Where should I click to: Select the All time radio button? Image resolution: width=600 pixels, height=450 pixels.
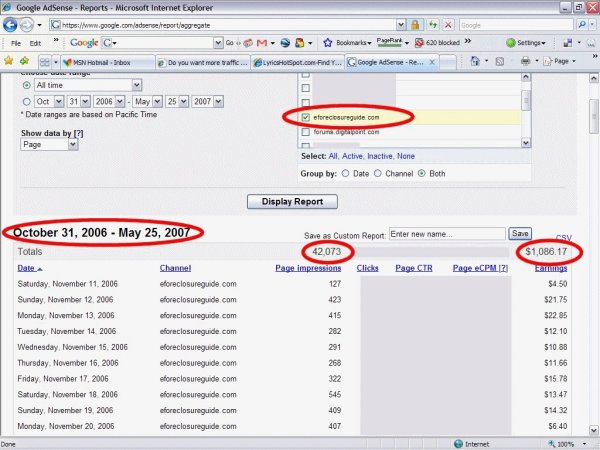[26, 85]
